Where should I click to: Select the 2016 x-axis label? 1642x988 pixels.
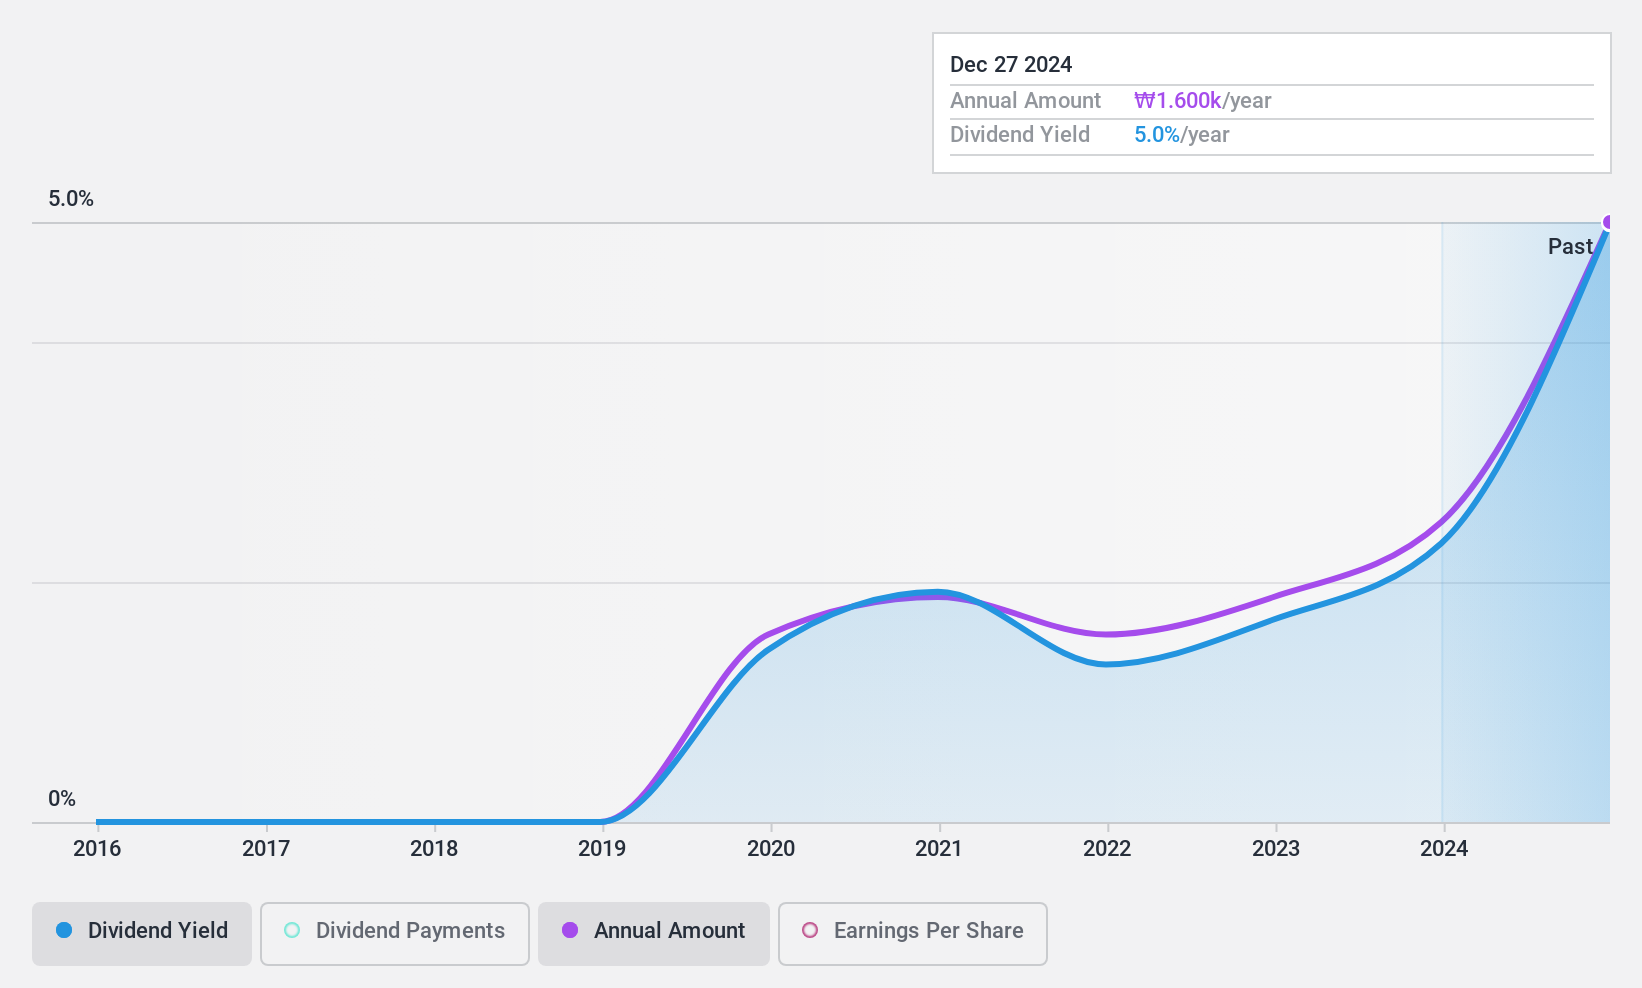97,849
